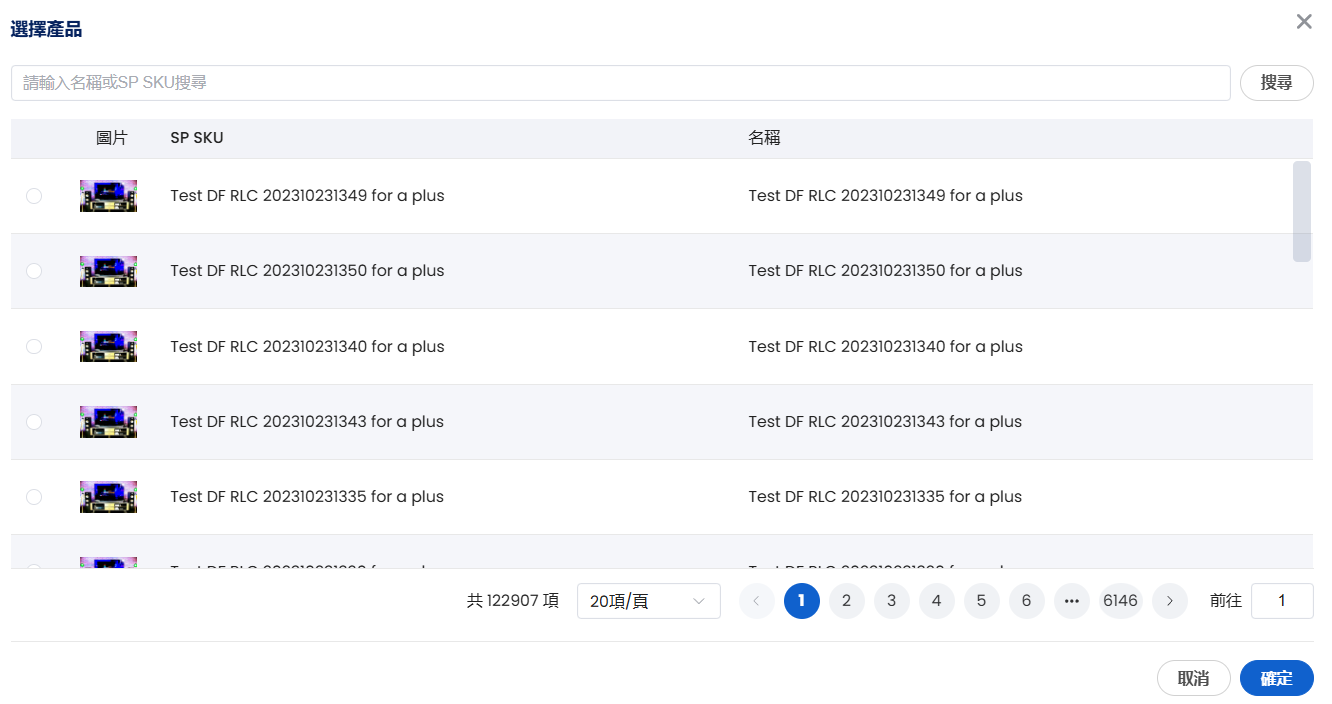This screenshot has height=704, width=1332.
Task: Click SP SKU cell 'Test DF RLC 202310231343 for a plus'
Action: pos(307,422)
